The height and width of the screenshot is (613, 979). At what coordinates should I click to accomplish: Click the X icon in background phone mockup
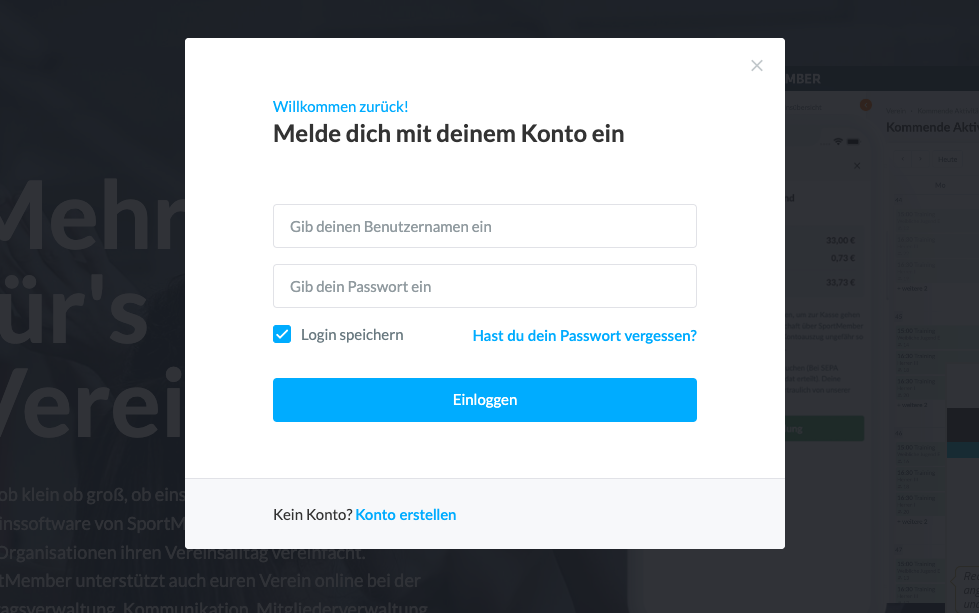pyautogui.click(x=856, y=165)
